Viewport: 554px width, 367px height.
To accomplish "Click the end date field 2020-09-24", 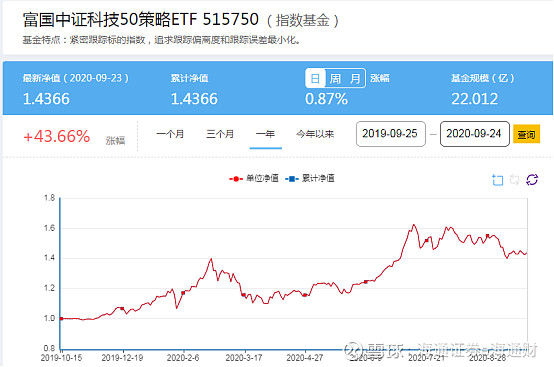I will tap(475, 134).
